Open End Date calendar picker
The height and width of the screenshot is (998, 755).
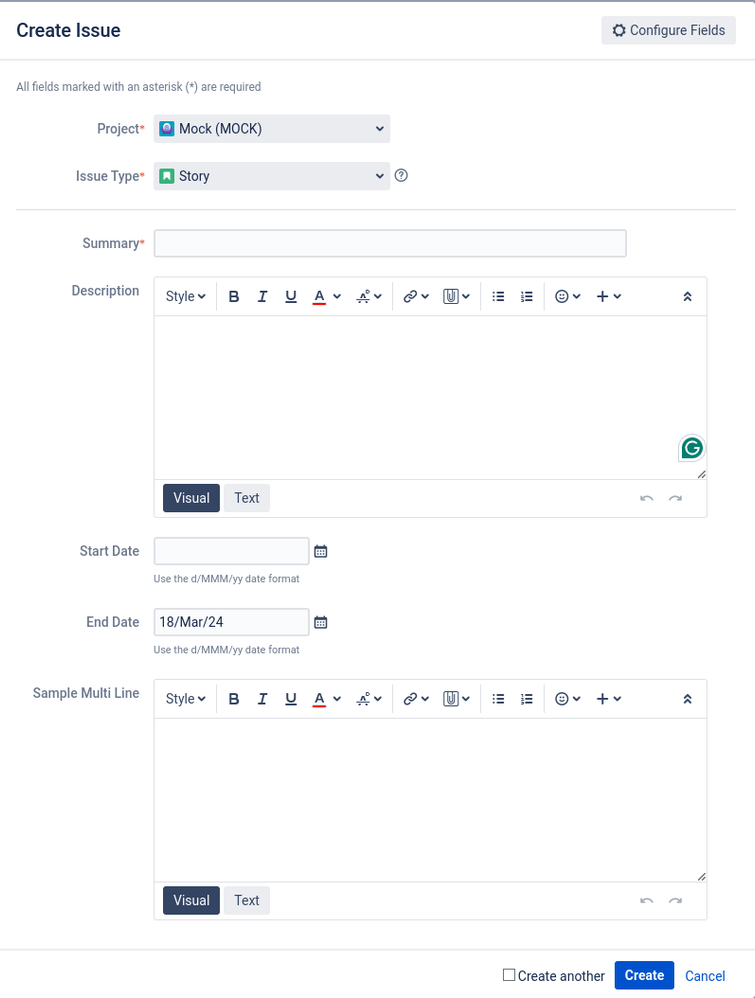[321, 622]
